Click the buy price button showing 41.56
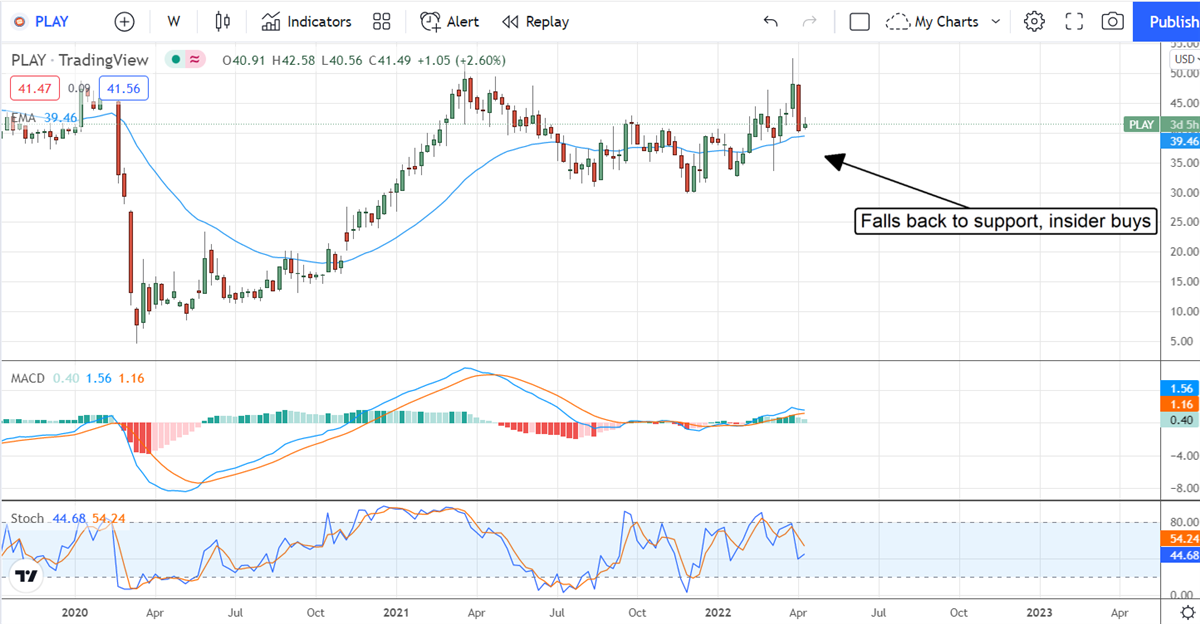 click(x=123, y=88)
